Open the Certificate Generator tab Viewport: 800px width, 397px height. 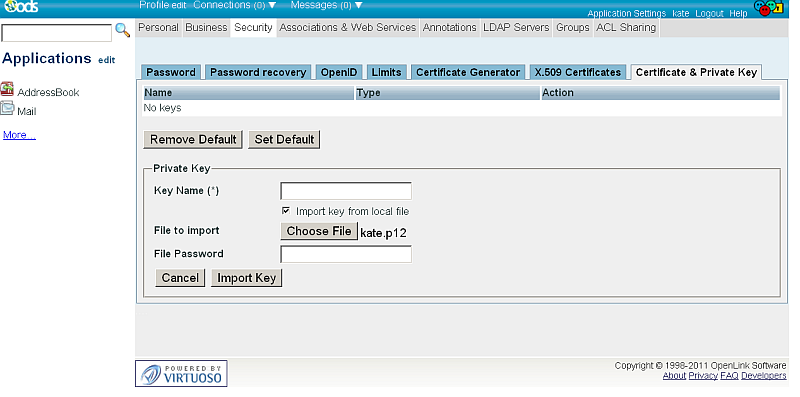[468, 72]
